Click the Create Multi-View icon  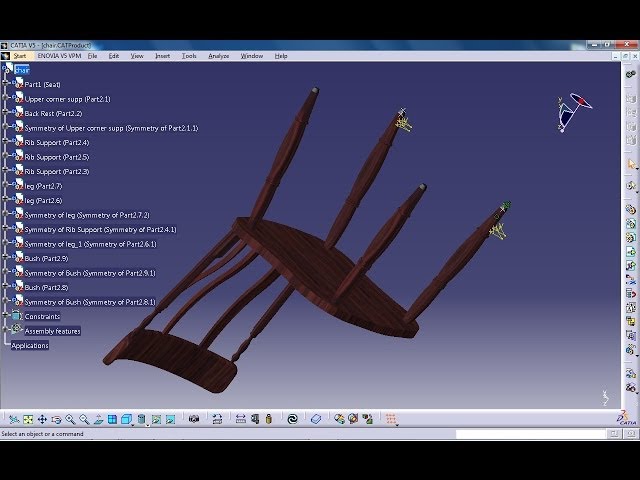[112, 419]
